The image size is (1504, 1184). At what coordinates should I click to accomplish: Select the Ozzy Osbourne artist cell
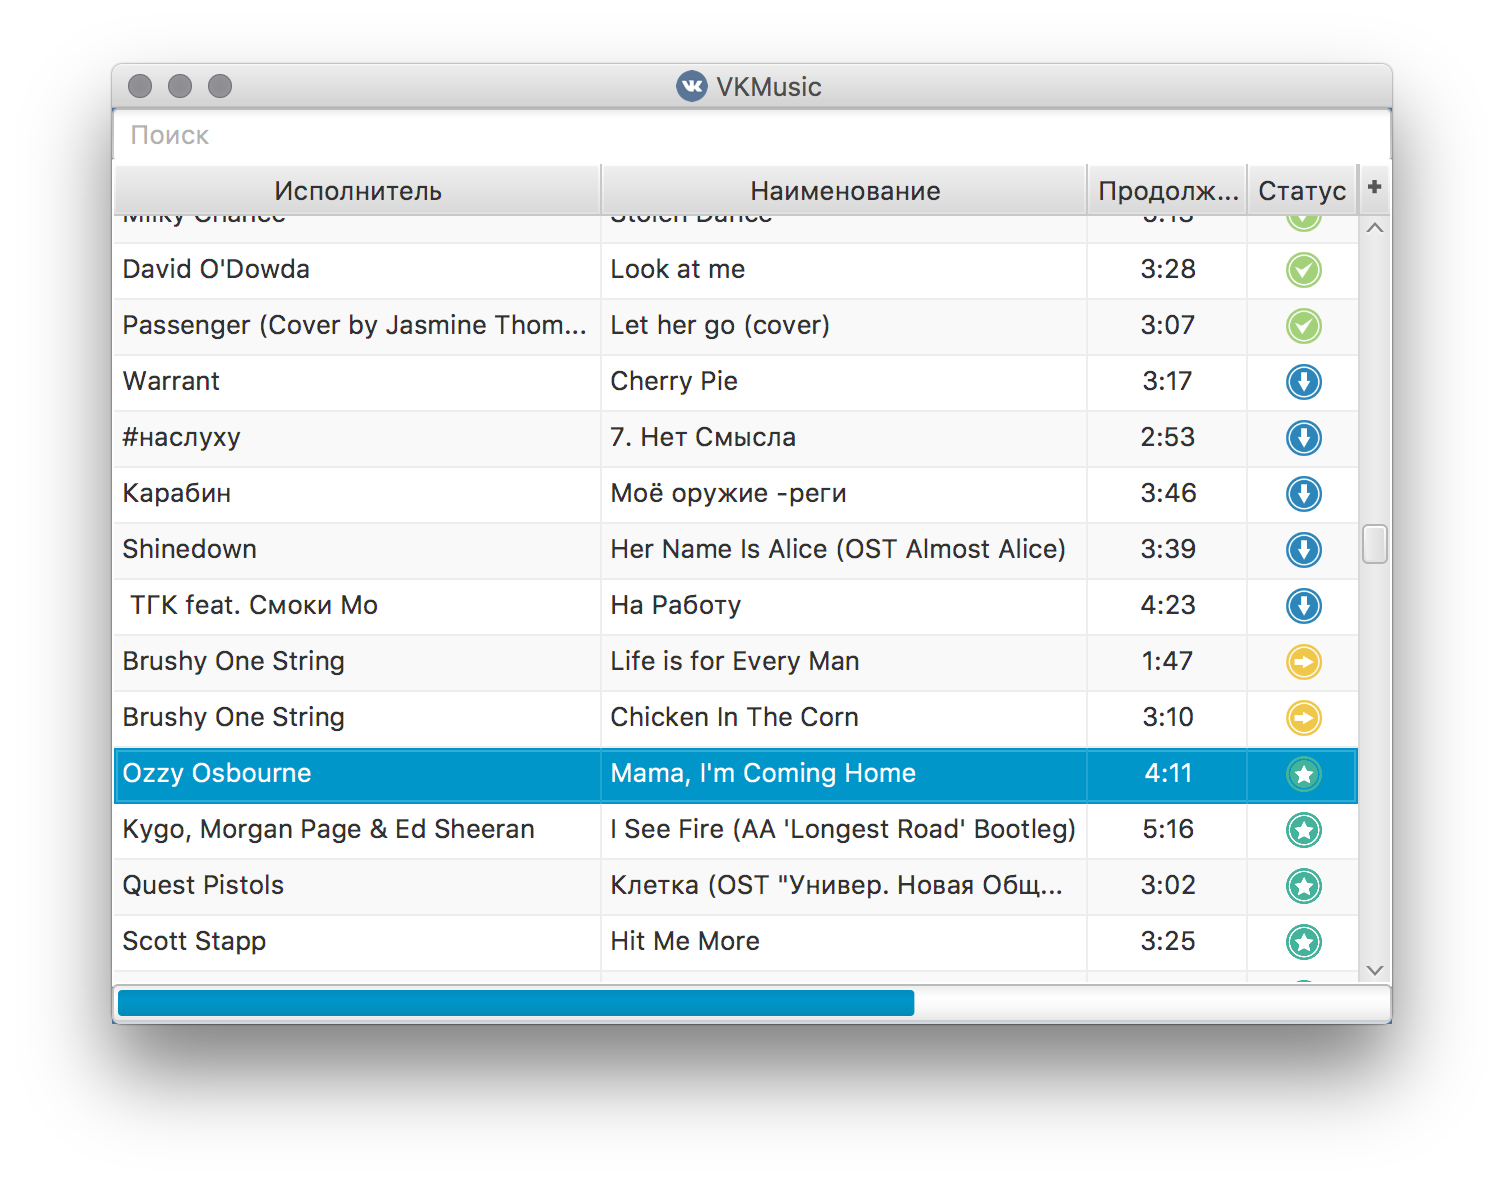coord(357,774)
